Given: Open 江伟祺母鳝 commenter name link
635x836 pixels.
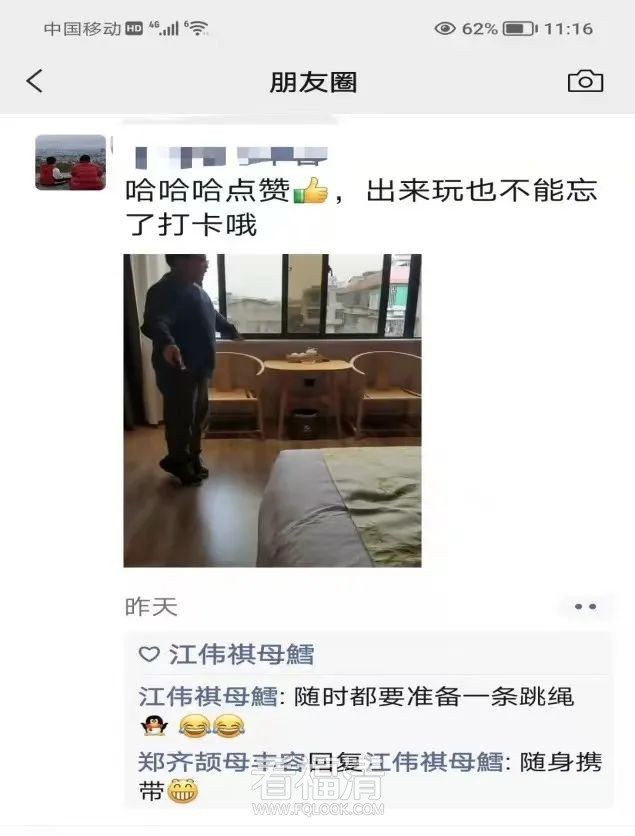Looking at the screenshot, I should (x=207, y=696).
